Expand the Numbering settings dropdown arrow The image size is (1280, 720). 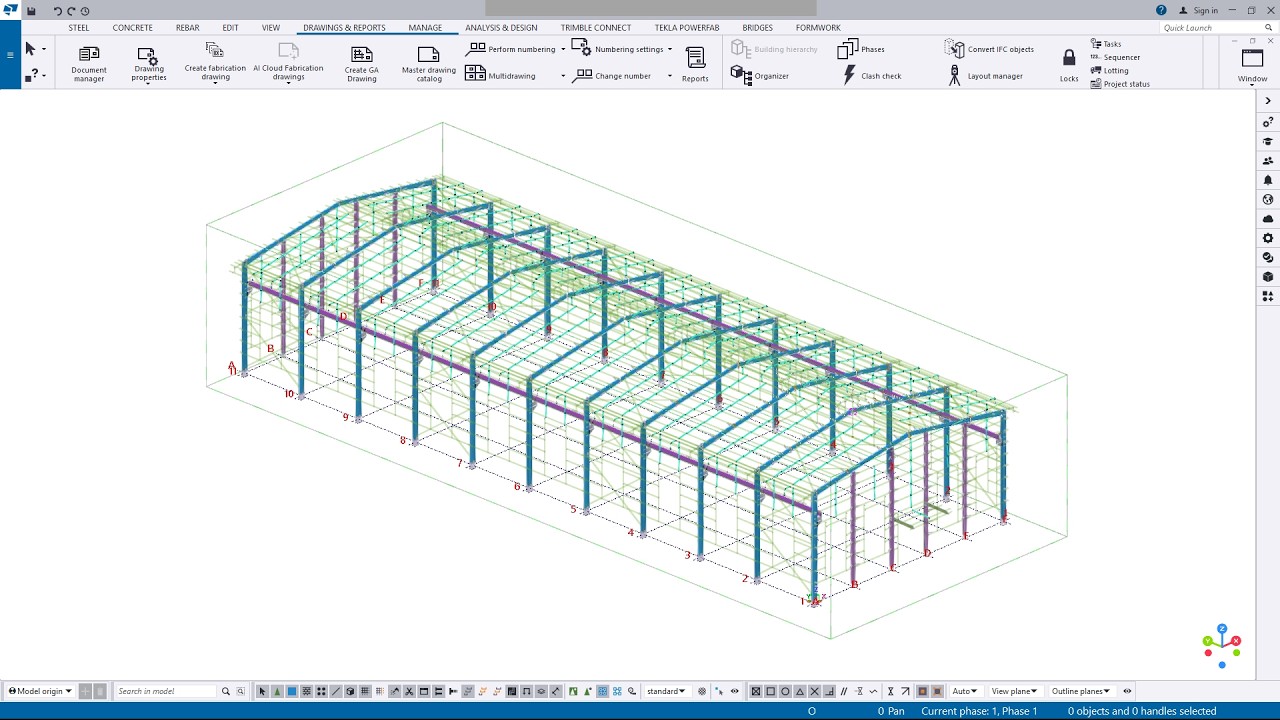click(x=670, y=49)
